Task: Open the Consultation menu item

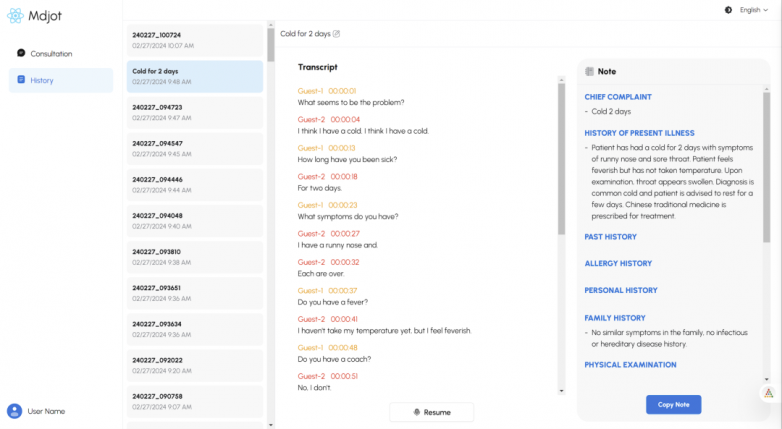Action: coord(51,54)
